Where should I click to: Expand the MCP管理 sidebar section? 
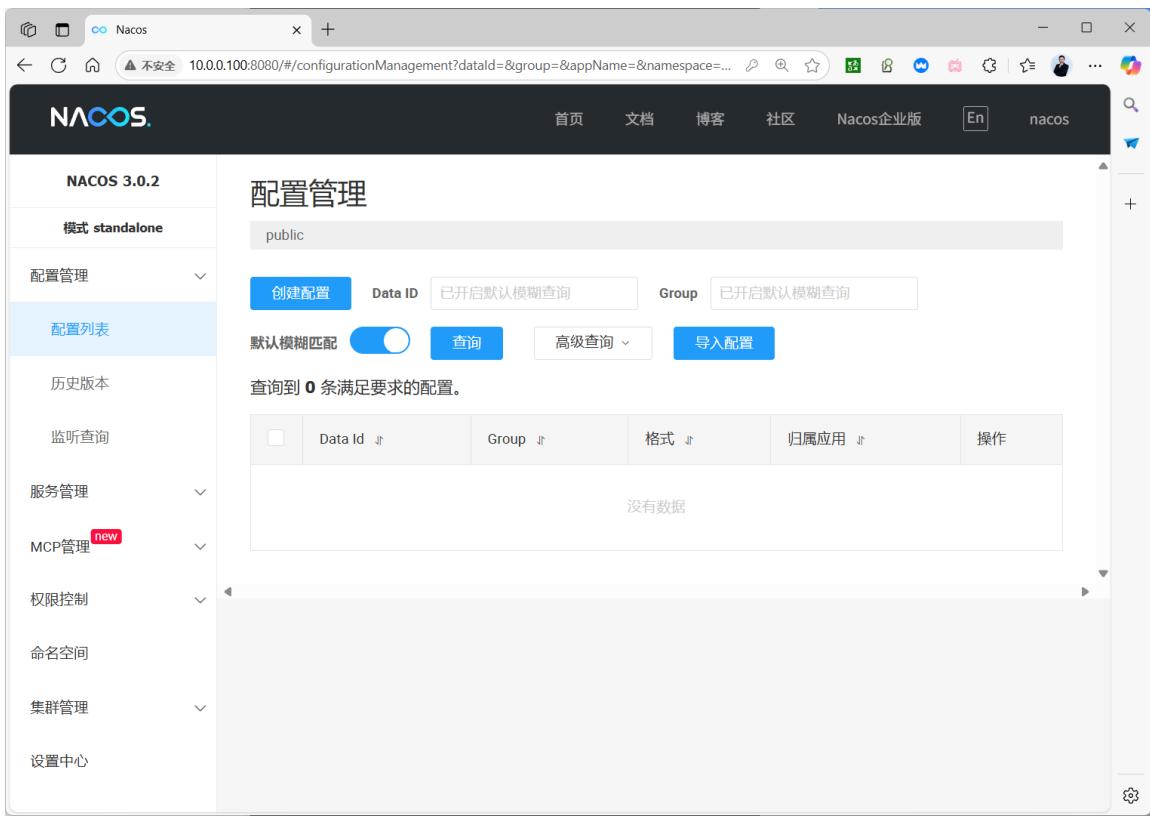pyautogui.click(x=113, y=546)
